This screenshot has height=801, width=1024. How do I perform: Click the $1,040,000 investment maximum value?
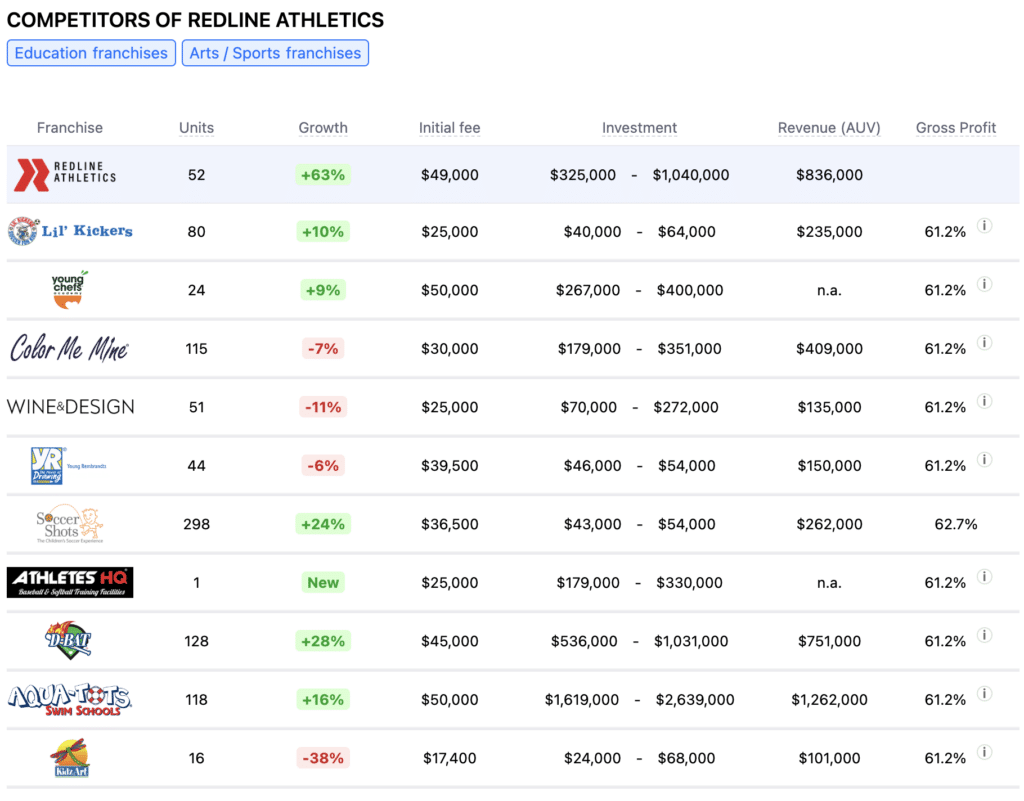click(691, 175)
